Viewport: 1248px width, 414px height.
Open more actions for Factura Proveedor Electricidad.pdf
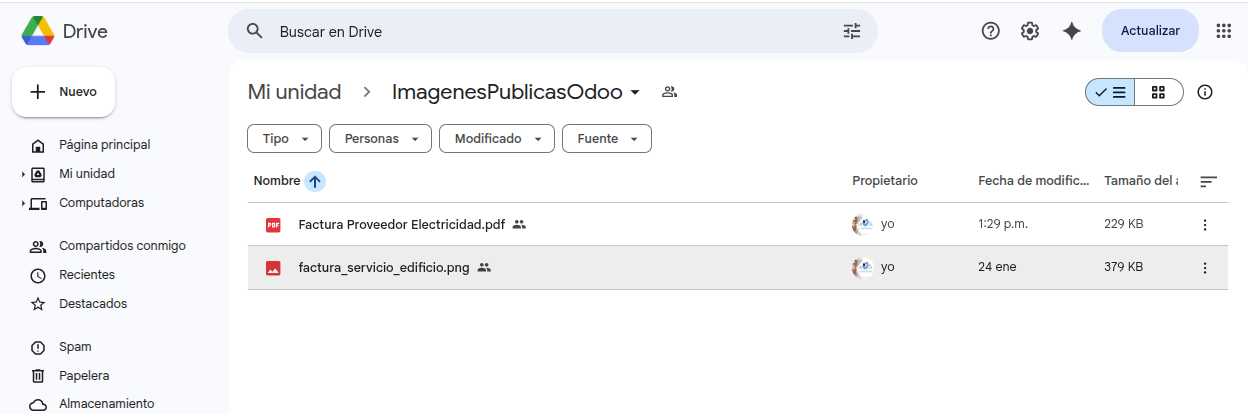coord(1205,225)
